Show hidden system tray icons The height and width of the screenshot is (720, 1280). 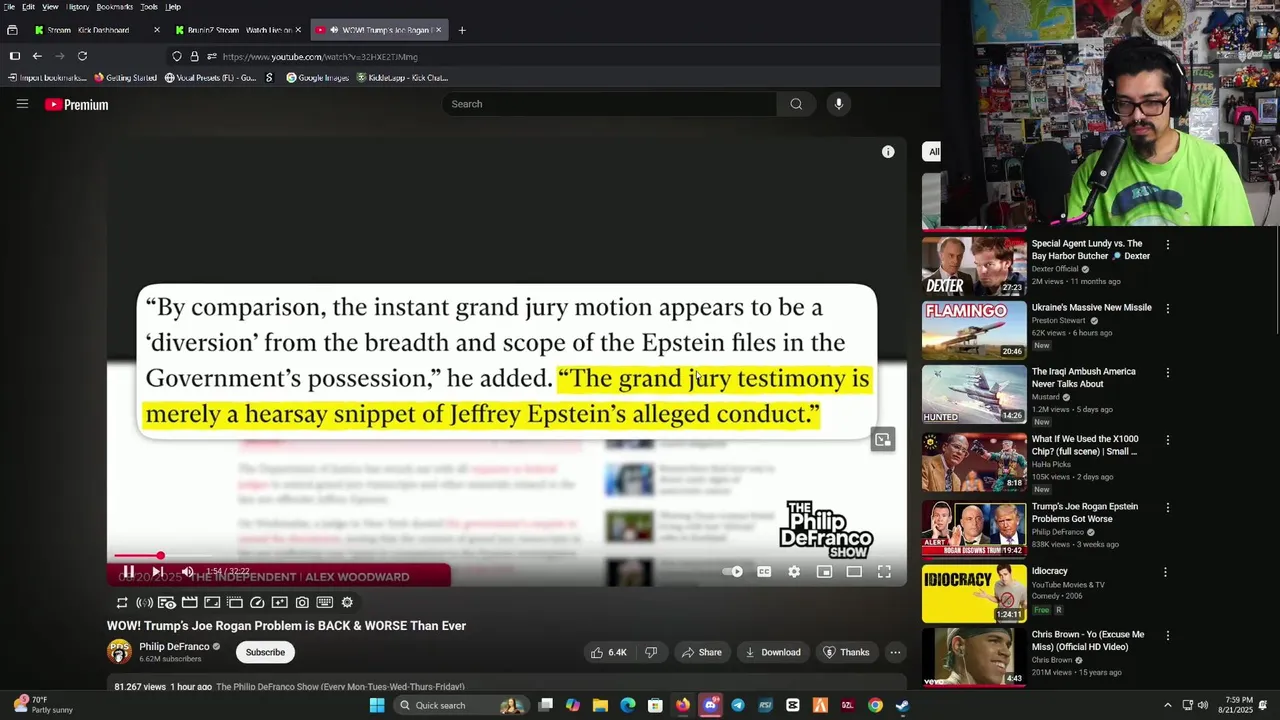(x=1167, y=705)
